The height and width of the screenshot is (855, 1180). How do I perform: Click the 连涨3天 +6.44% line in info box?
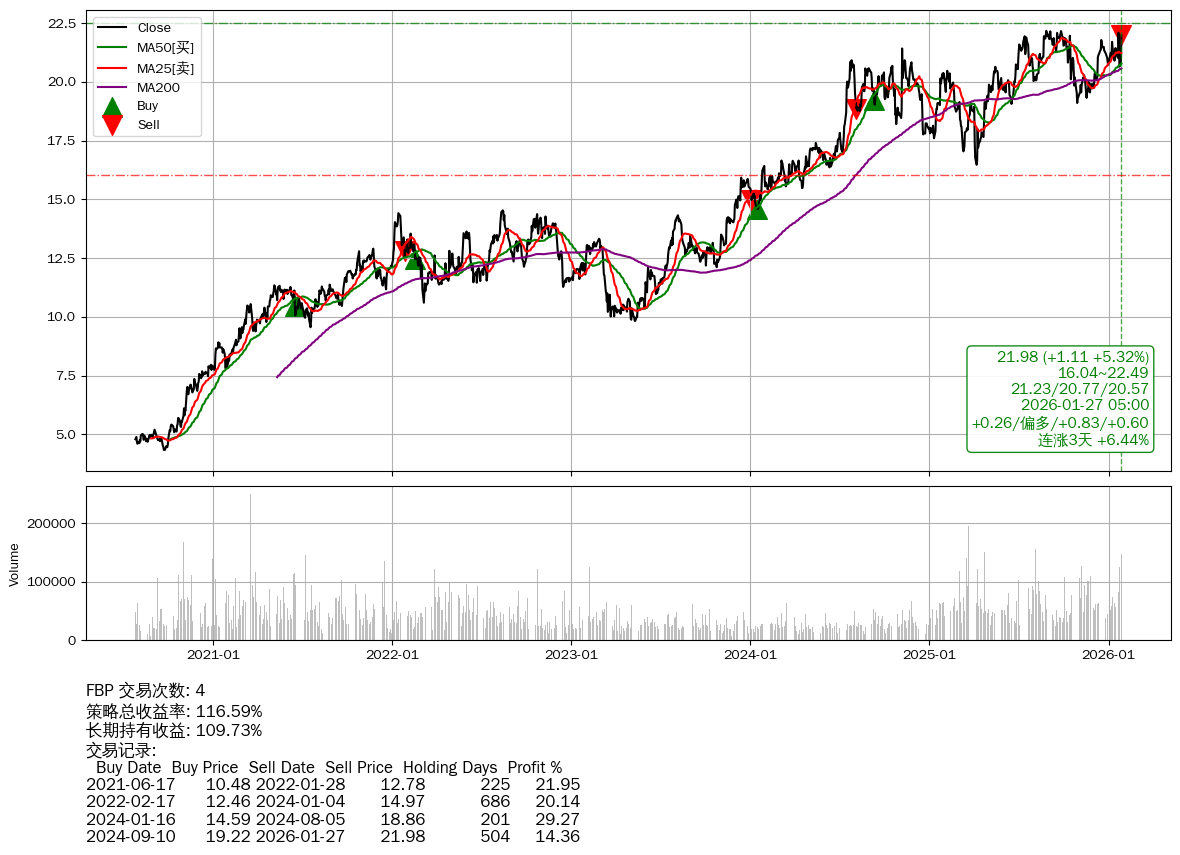pyautogui.click(x=1092, y=440)
